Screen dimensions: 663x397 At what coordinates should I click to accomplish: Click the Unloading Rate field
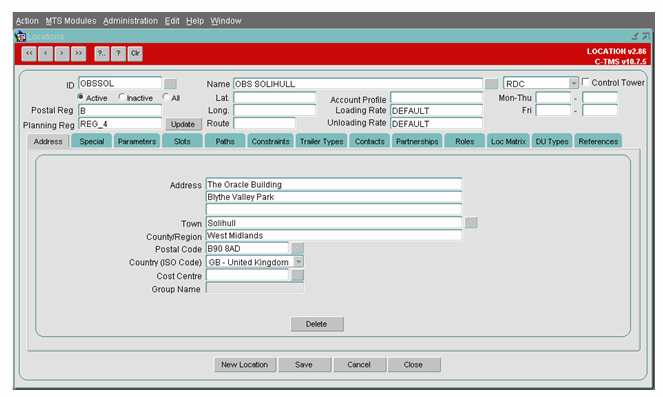(x=436, y=123)
